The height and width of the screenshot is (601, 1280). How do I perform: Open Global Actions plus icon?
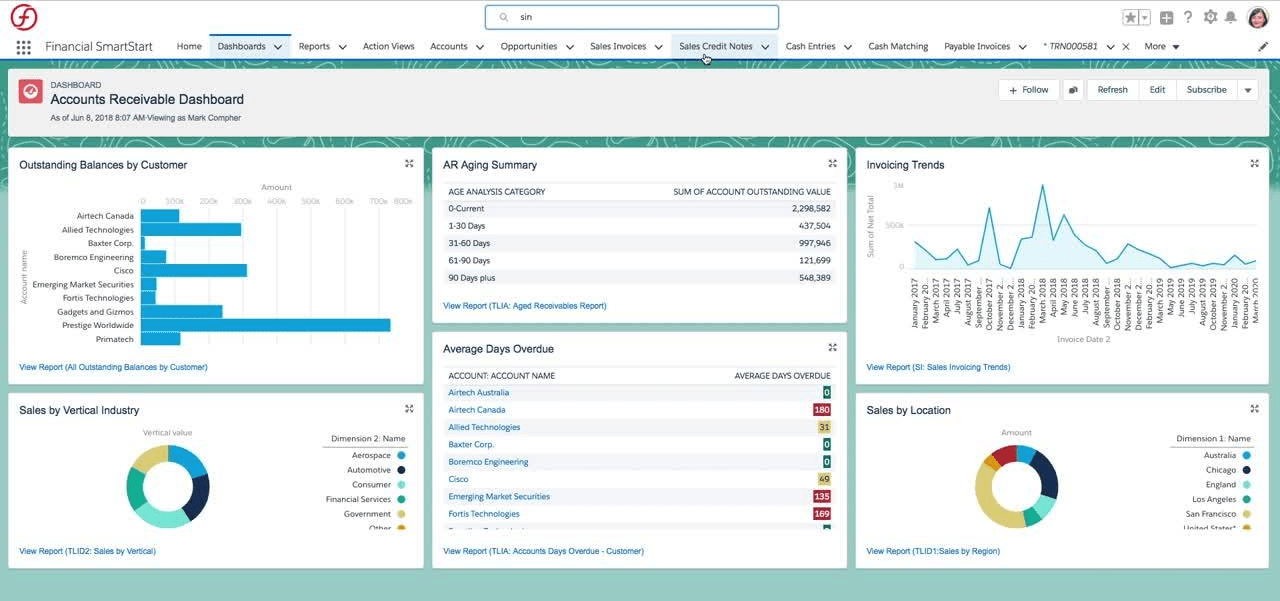point(1166,17)
